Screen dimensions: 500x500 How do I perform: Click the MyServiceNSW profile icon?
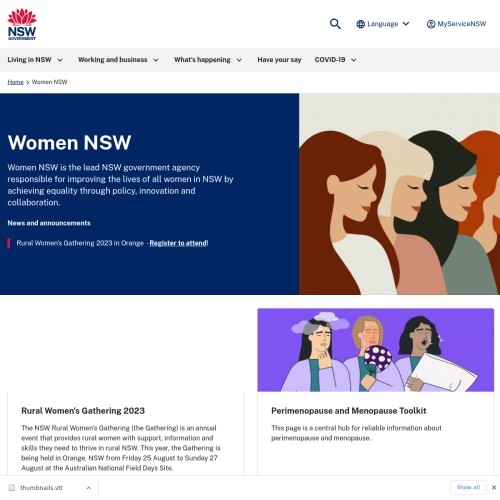(x=431, y=24)
